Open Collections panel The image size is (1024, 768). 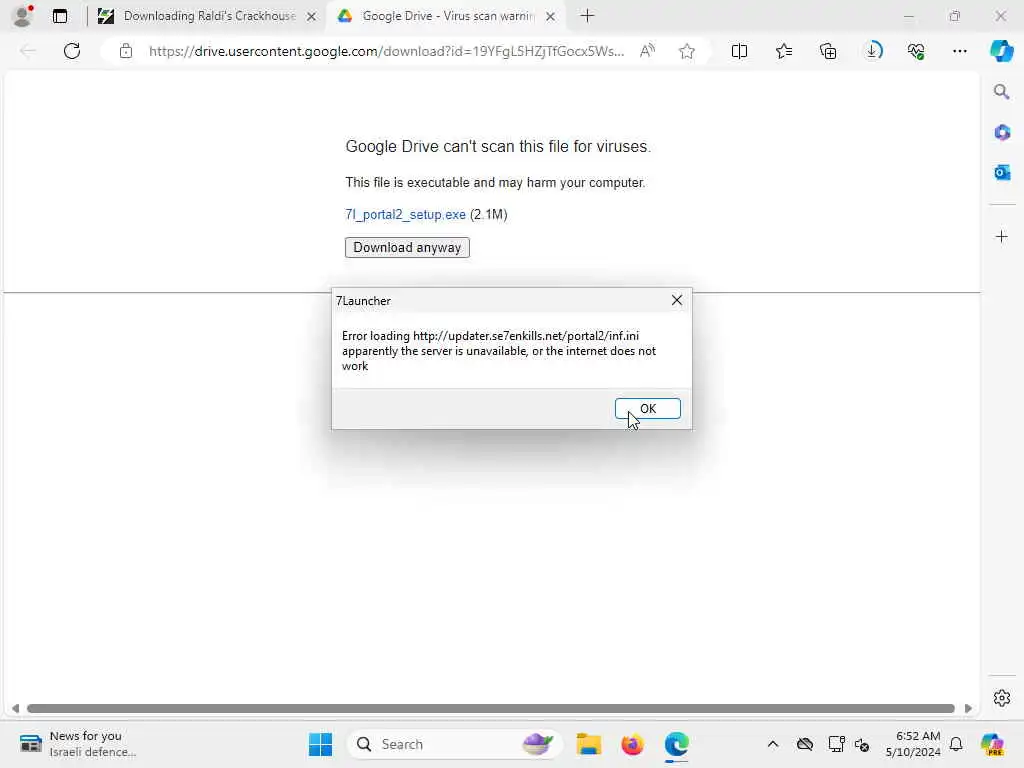(828, 51)
